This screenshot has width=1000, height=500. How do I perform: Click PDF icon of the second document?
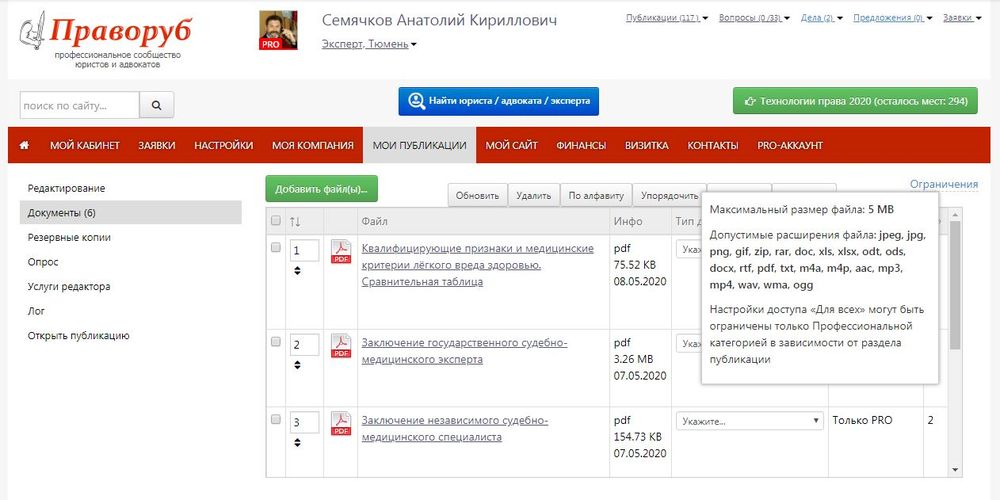(x=341, y=346)
